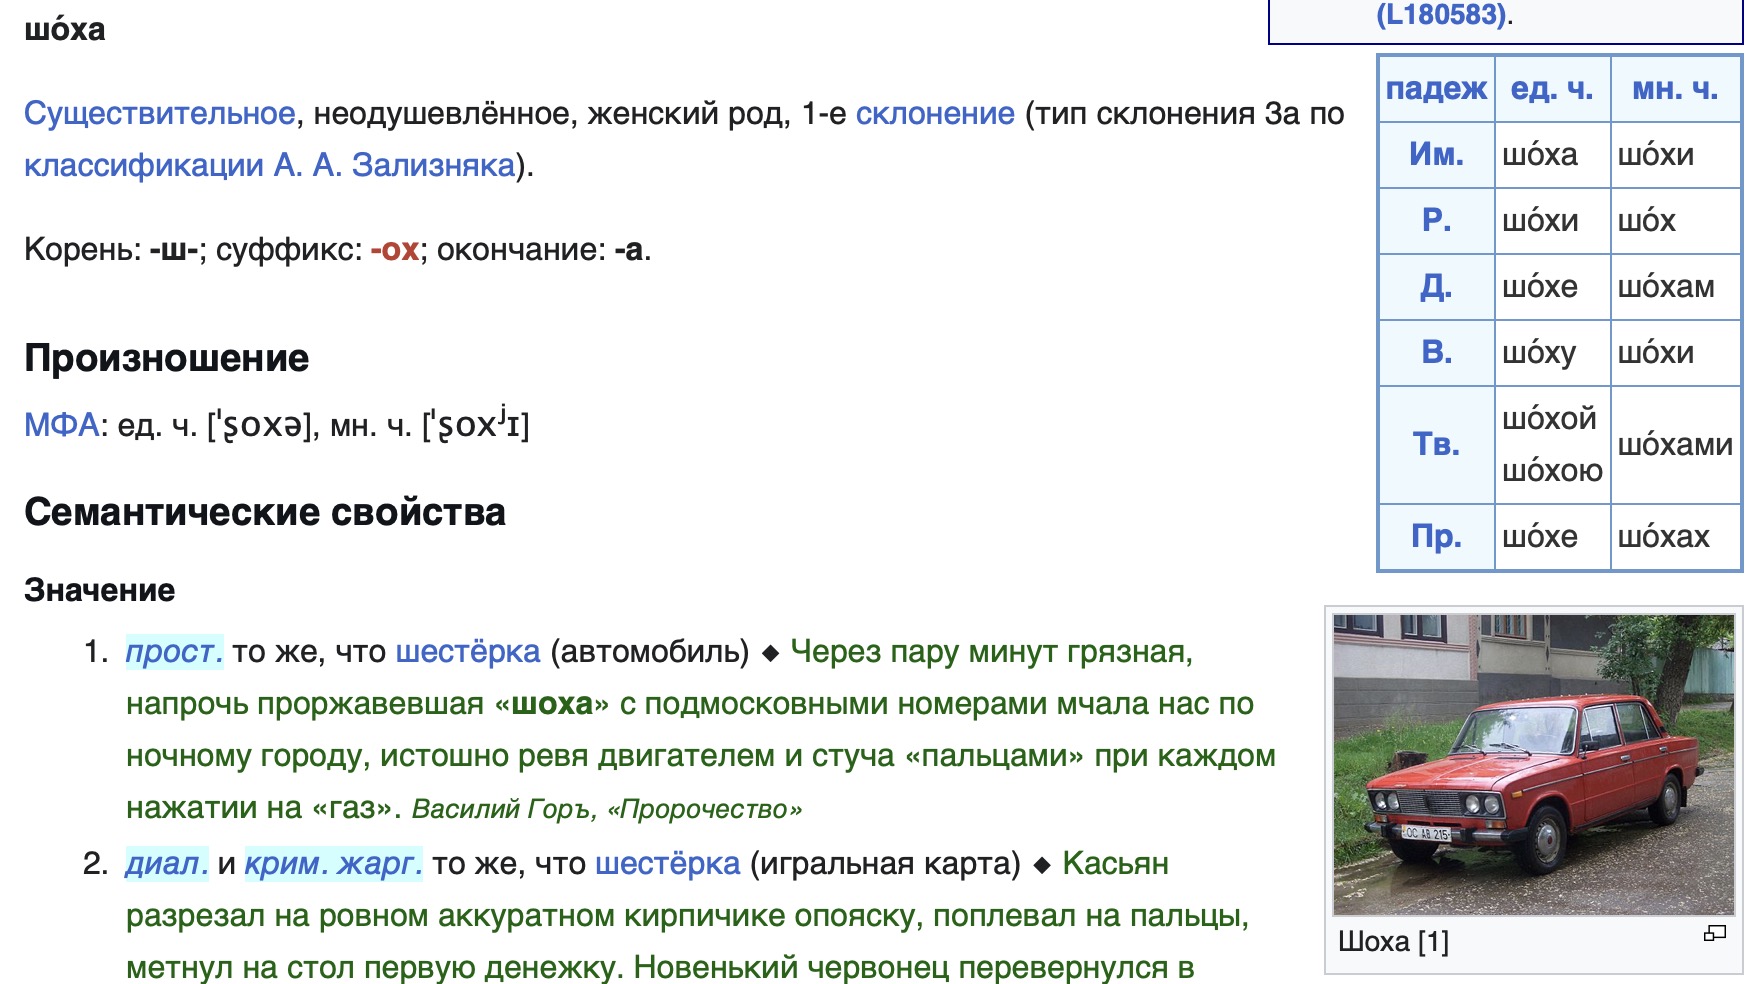Click the прост. label abbreviation
The width and height of the screenshot is (1750, 984).
click(174, 652)
